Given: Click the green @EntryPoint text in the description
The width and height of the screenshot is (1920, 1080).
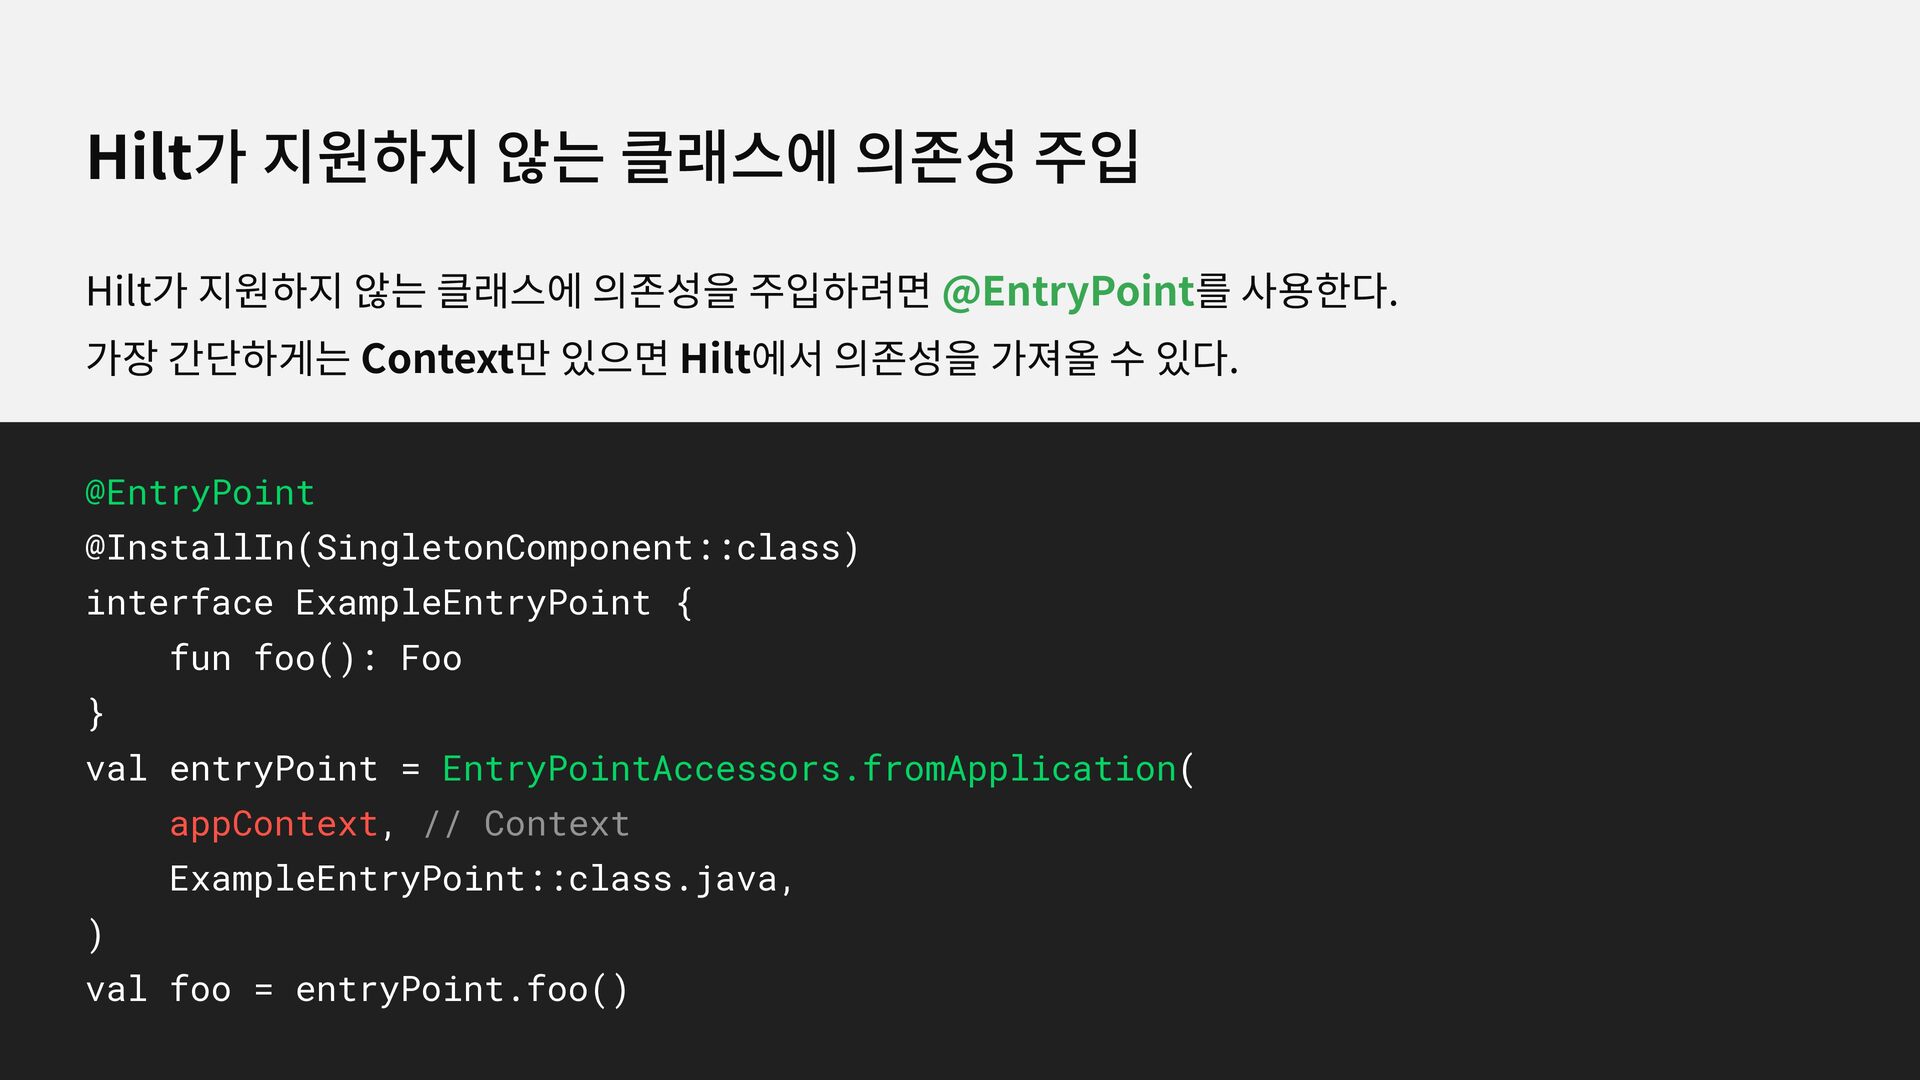Looking at the screenshot, I should pos(1068,292).
